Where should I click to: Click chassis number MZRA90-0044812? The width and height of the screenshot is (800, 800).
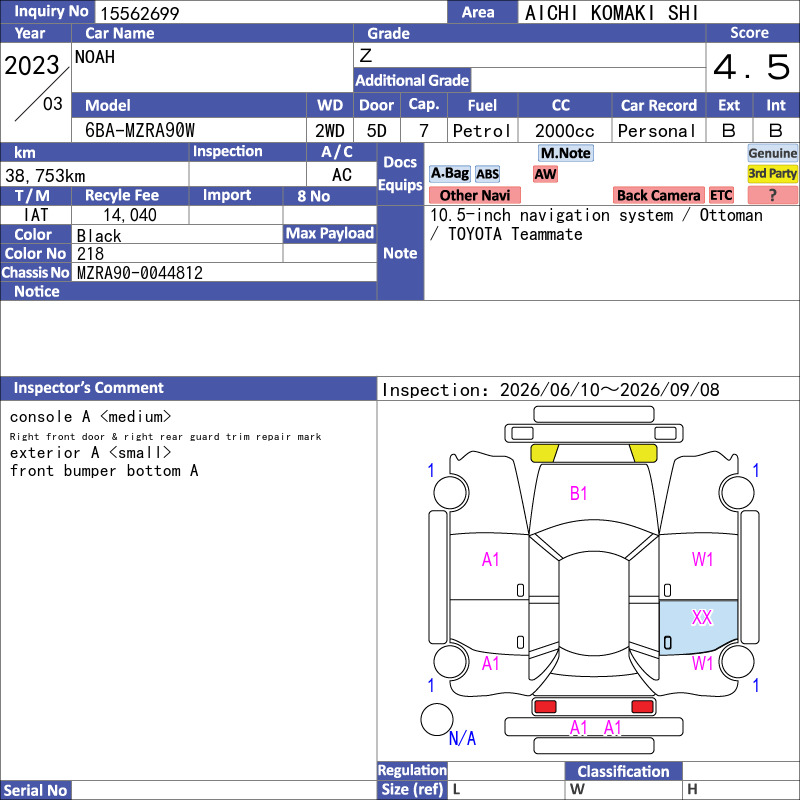[140, 272]
